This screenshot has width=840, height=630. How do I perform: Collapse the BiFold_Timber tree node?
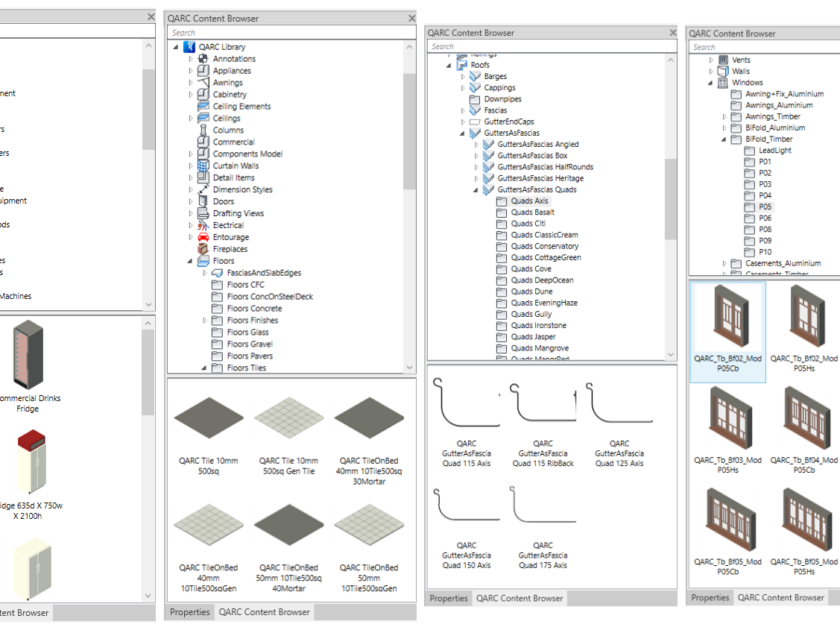723,140
